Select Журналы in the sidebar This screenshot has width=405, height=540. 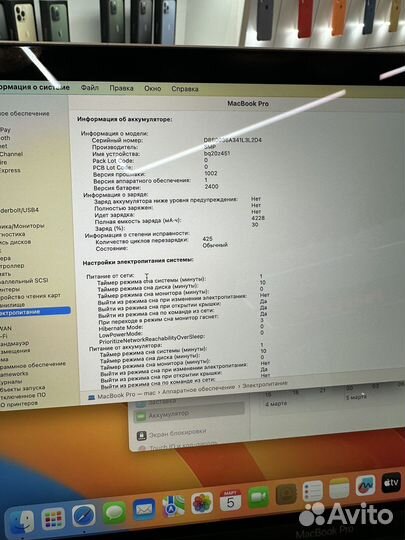[x=11, y=382]
